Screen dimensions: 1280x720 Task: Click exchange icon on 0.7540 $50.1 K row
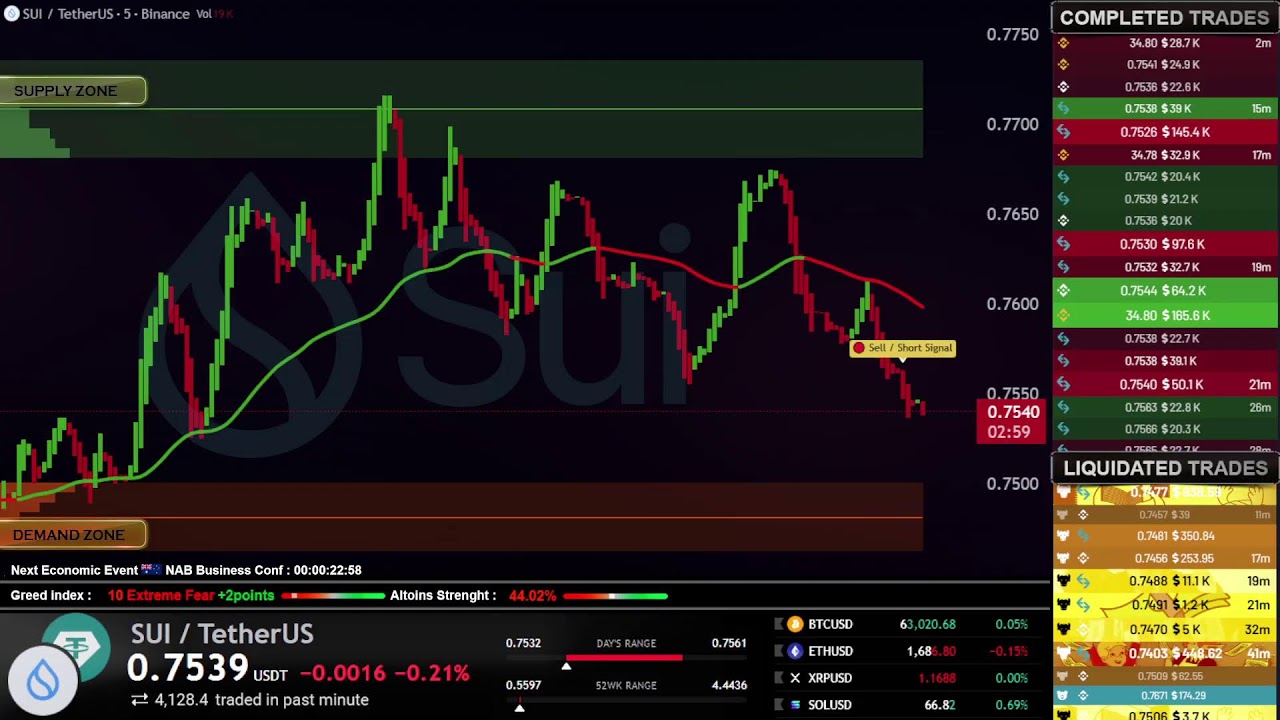click(x=1063, y=385)
